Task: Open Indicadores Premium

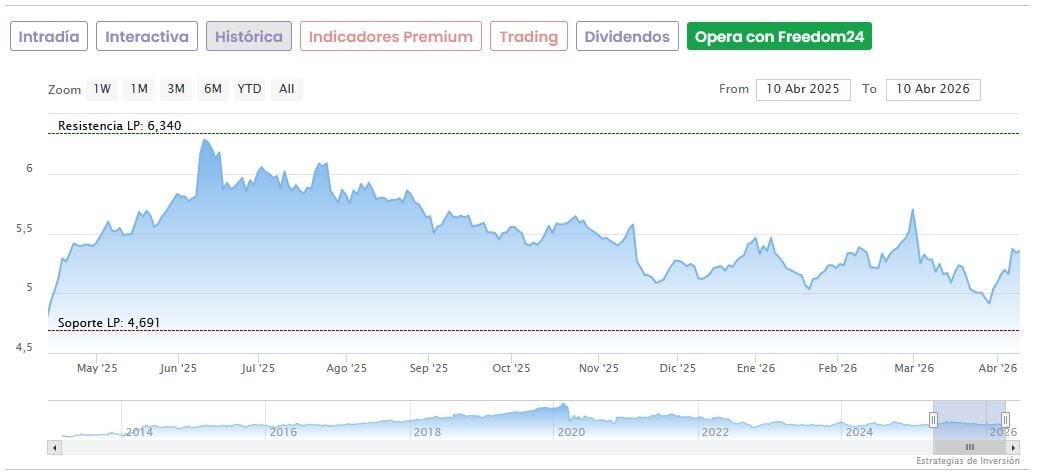Action: point(390,37)
